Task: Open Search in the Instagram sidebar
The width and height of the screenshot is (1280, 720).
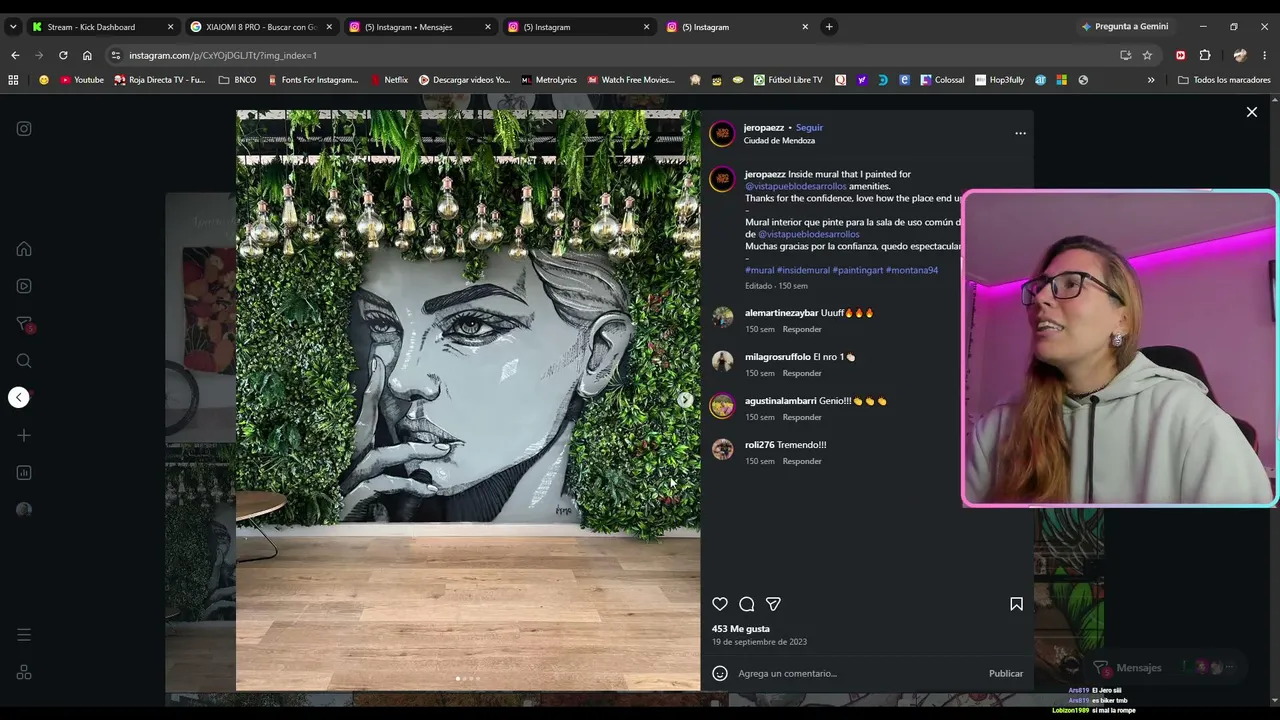Action: [x=24, y=361]
